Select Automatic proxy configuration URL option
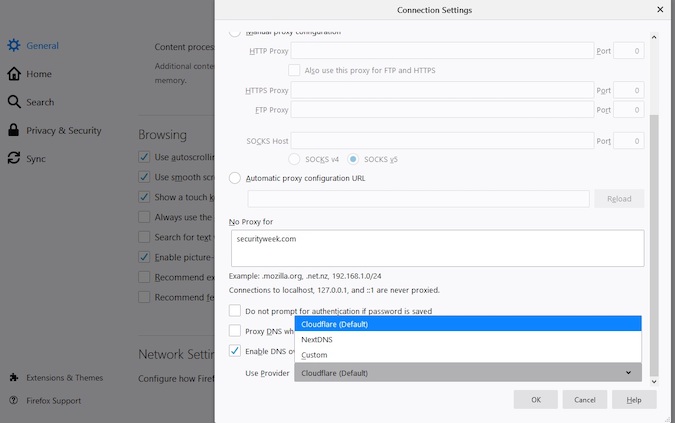This screenshot has height=423, width=675. tap(235, 178)
